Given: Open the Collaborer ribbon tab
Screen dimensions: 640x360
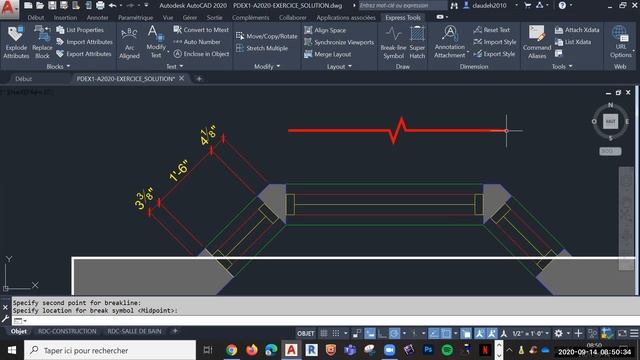Looking at the screenshot, I should 293,18.
